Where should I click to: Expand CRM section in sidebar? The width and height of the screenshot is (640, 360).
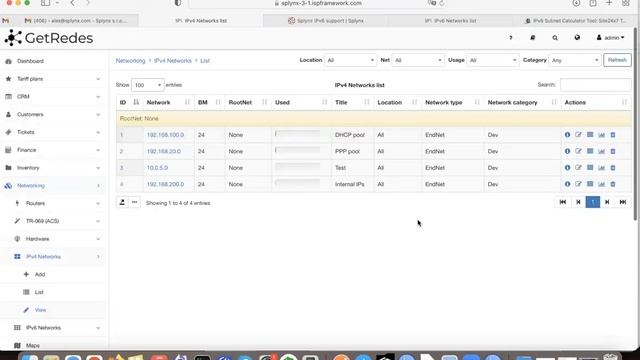pos(53,97)
